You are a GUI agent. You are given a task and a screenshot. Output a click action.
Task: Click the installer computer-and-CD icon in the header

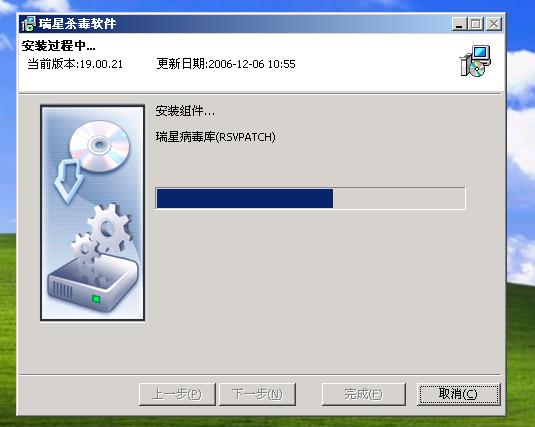click(x=475, y=61)
